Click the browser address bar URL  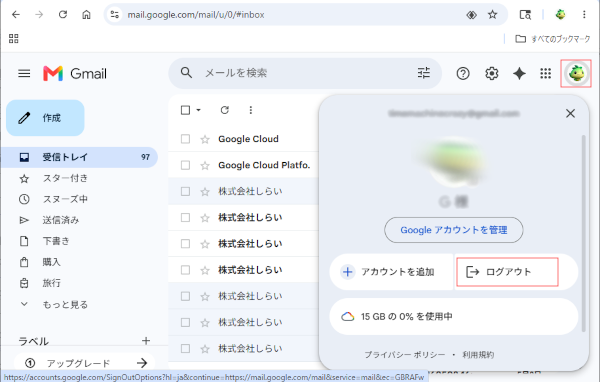pos(196,15)
